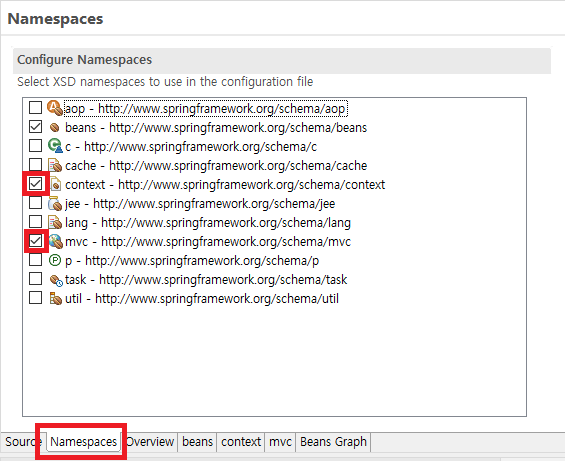Select the lang schema URL row text
The height and width of the screenshot is (461, 565).
208,222
